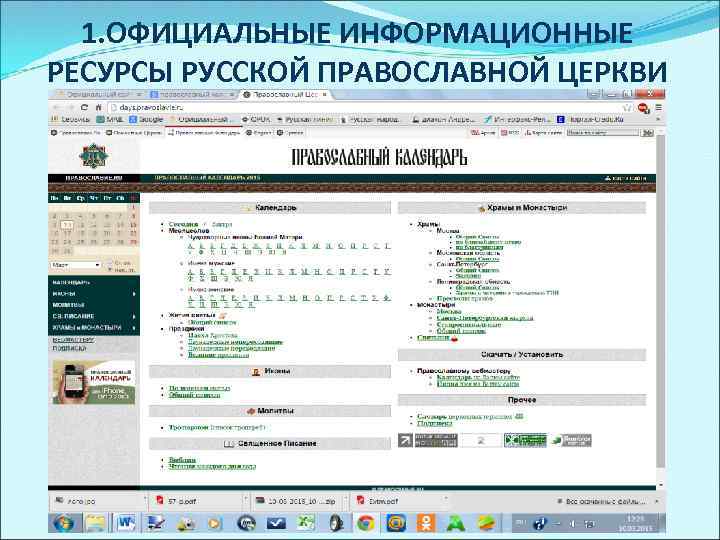720x540 pixels.
Task: Open the Chrome menu hamburger icon
Action: [x=658, y=107]
